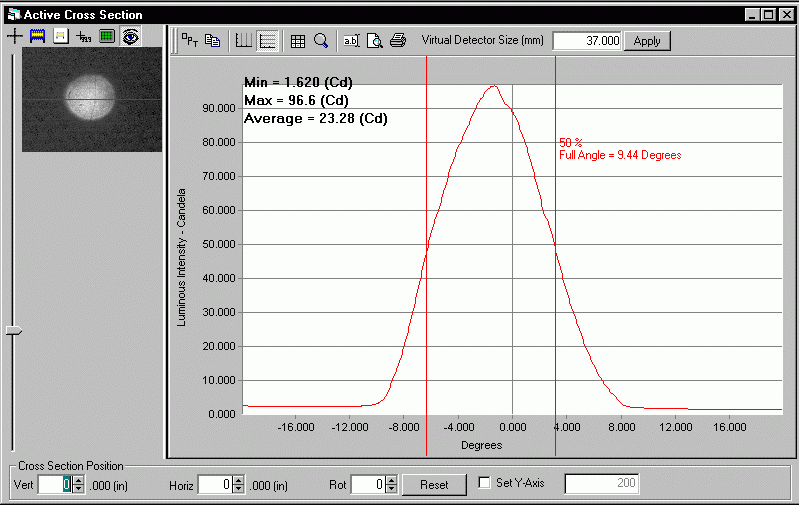The height and width of the screenshot is (505, 799).
Task: Open print preview icon
Action: point(375,41)
